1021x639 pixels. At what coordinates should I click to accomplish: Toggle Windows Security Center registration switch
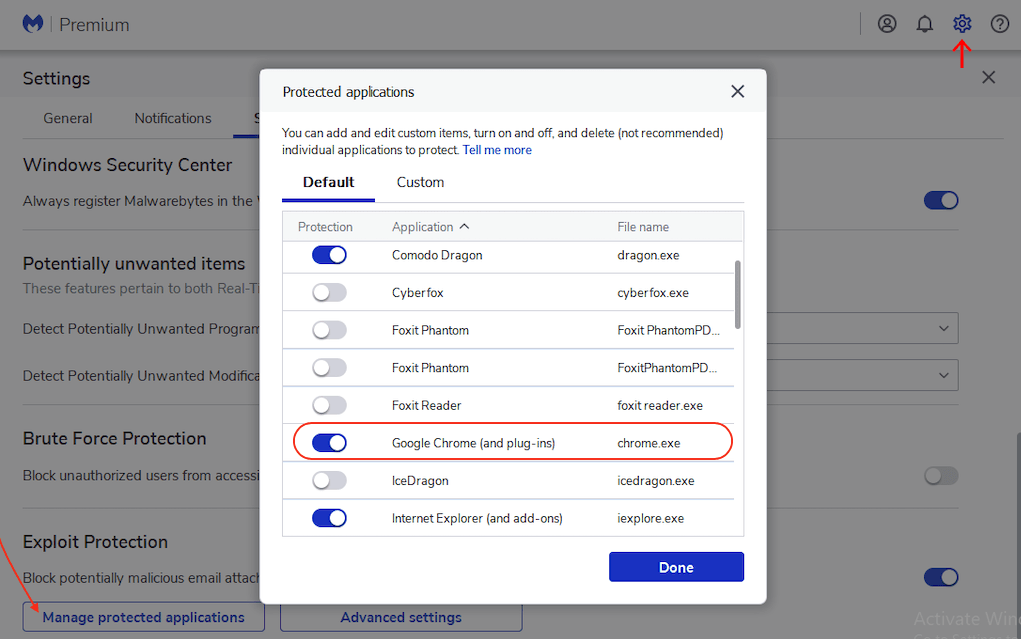(x=941, y=201)
